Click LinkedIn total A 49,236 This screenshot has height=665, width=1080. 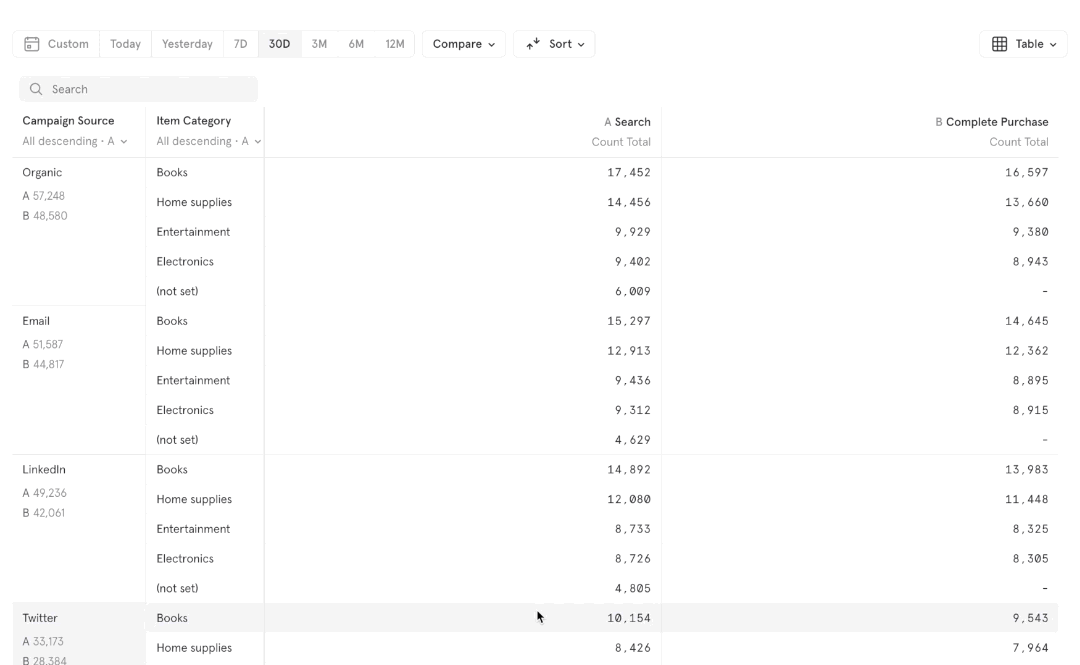click(45, 493)
